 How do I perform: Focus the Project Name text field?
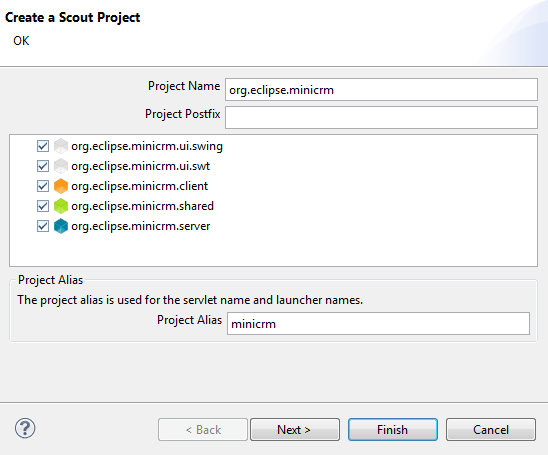click(381, 90)
